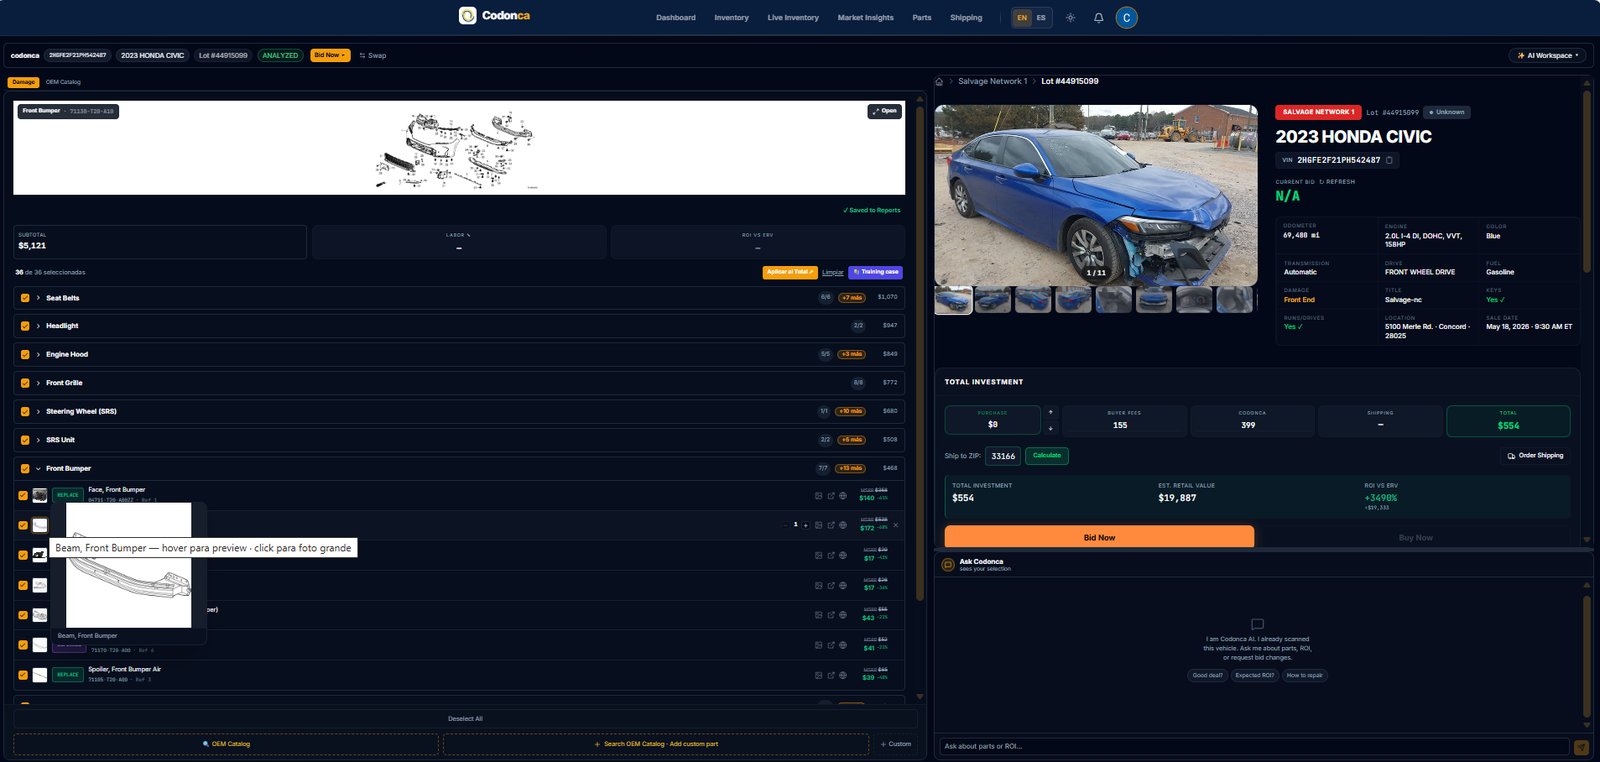Click the Calculate shipping button
This screenshot has height=762, width=1600.
click(x=1047, y=455)
